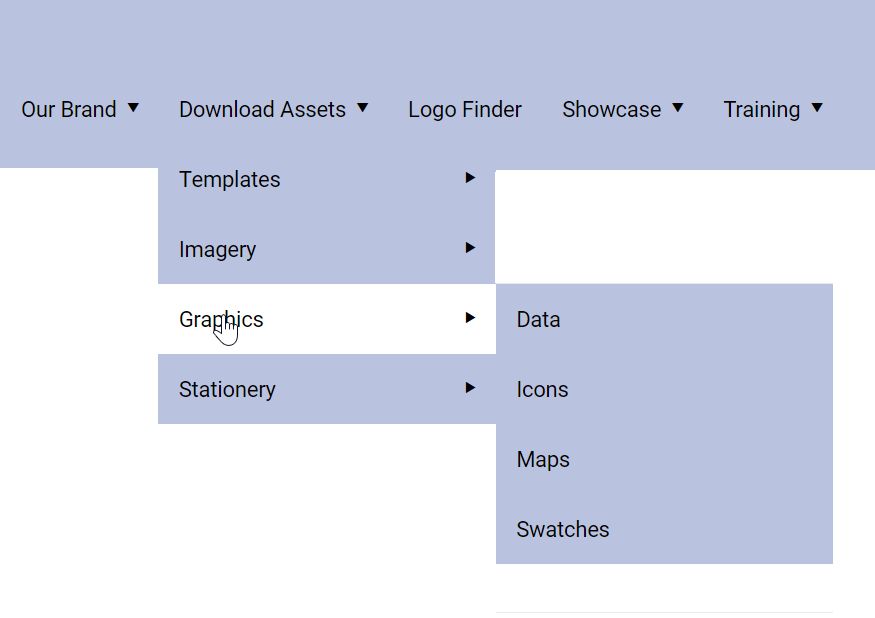Expand the Imagery submenu arrow
Screen dimensions: 875x618
[470, 248]
